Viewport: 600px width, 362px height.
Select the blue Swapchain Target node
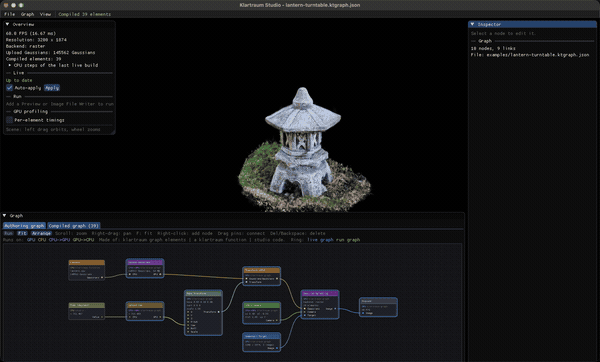(262, 342)
